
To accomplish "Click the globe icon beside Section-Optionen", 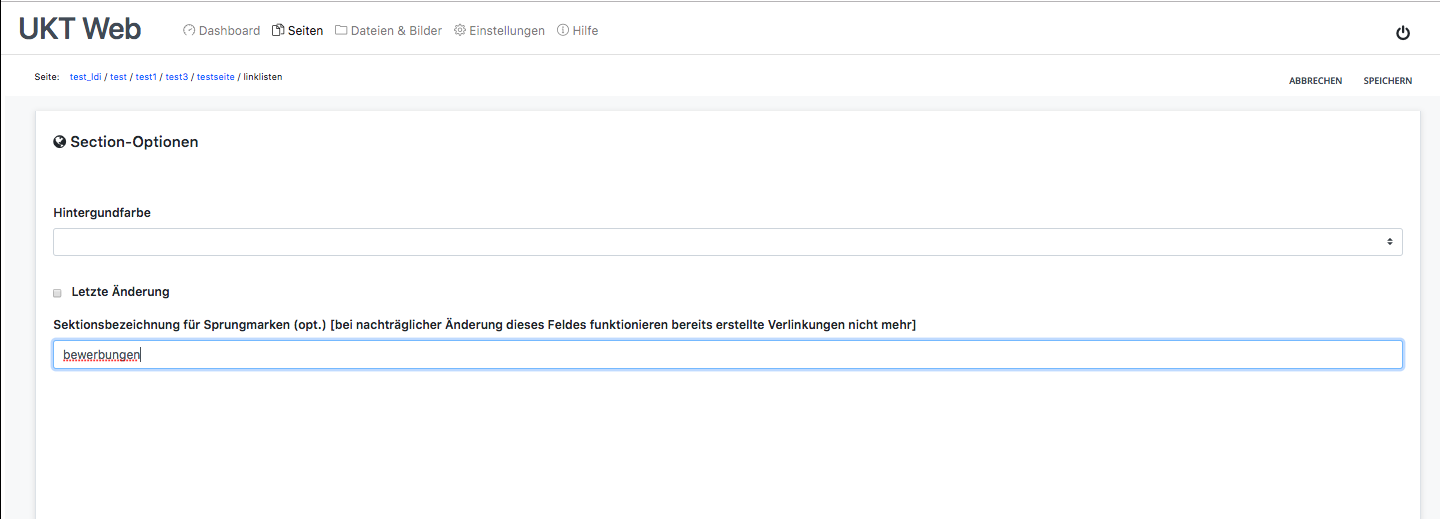I will (x=60, y=142).
